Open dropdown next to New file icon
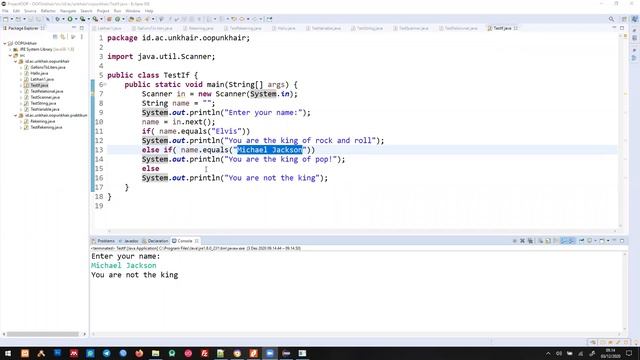 pyautogui.click(x=11, y=19)
